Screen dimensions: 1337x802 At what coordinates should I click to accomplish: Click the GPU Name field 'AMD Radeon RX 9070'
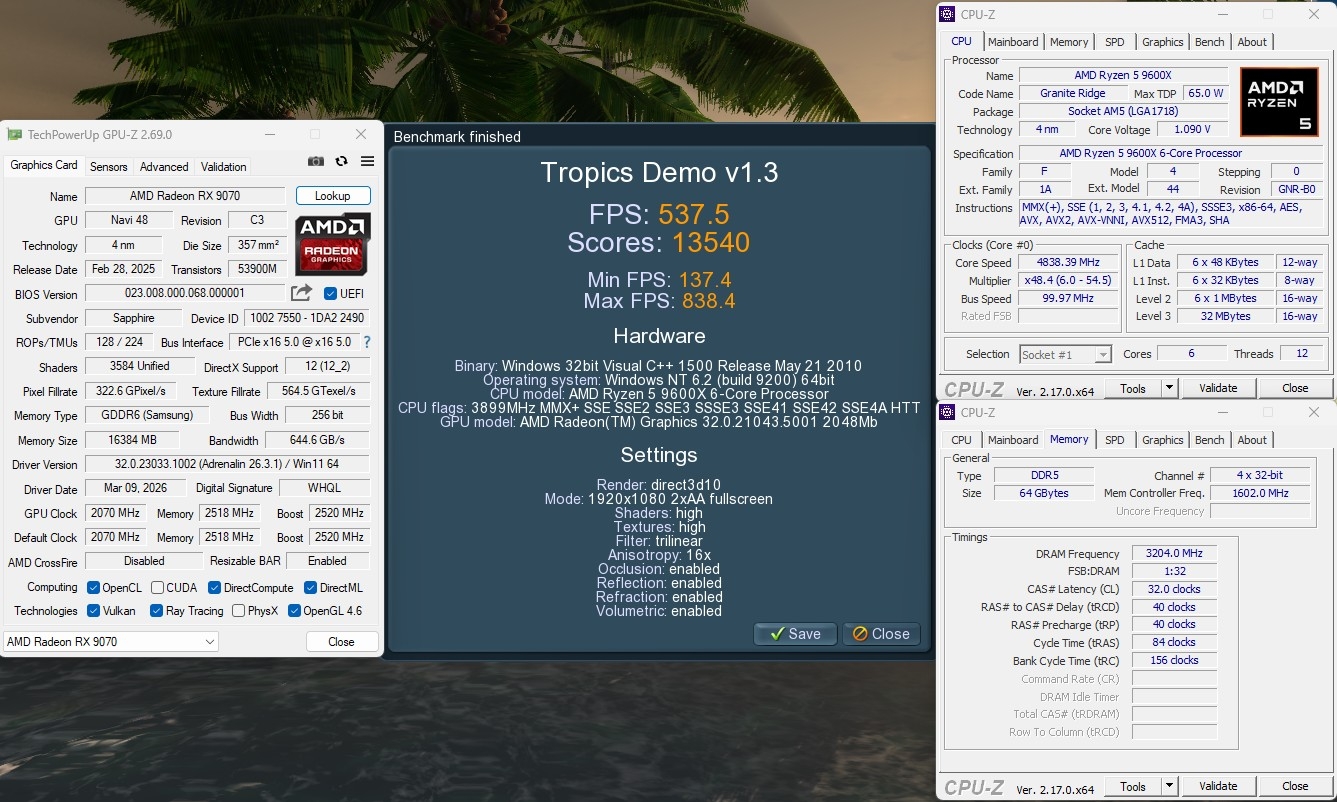click(x=185, y=196)
